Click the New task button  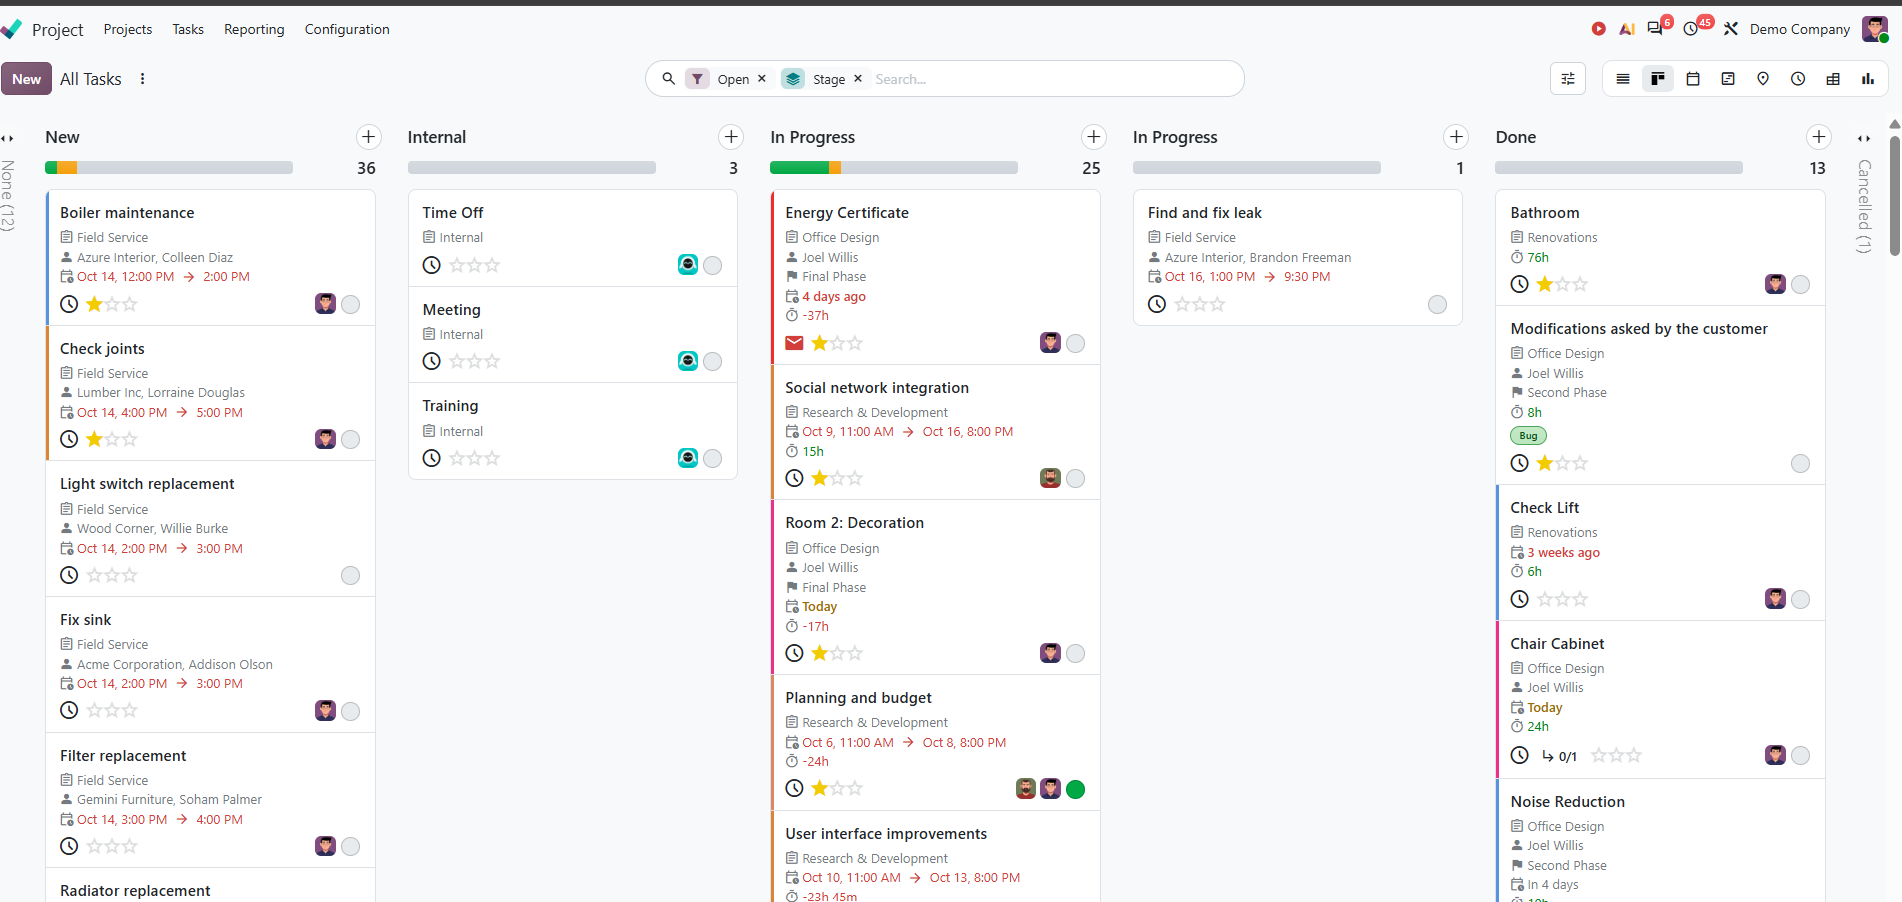pyautogui.click(x=26, y=79)
